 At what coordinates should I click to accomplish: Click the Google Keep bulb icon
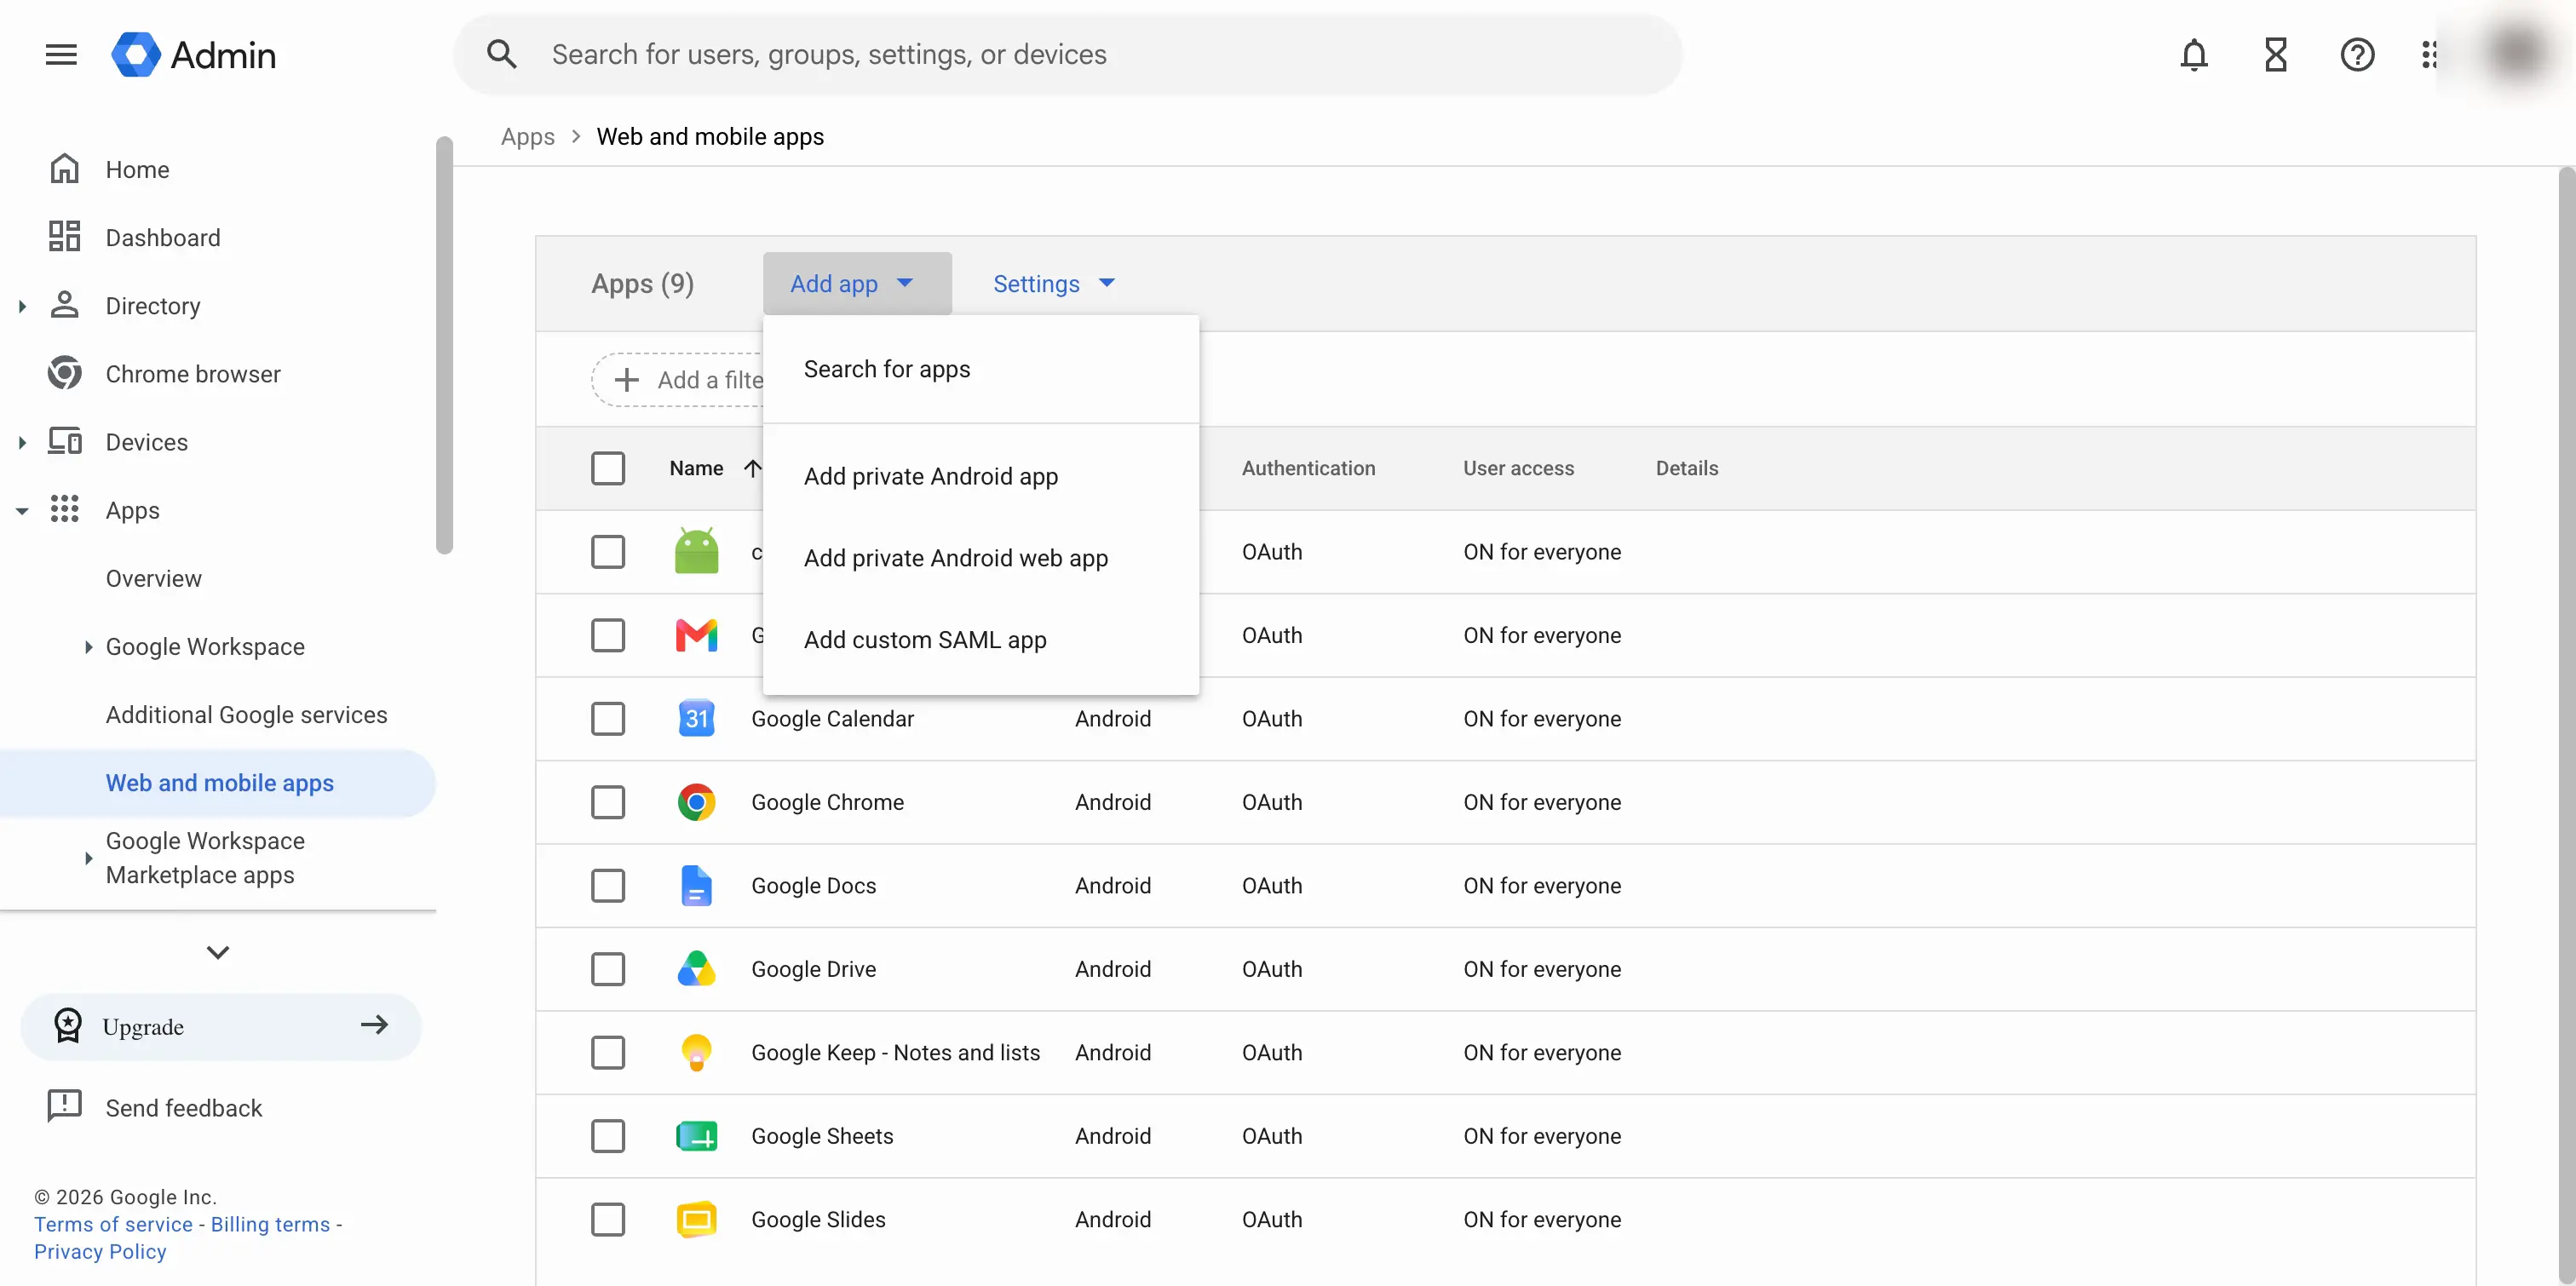pos(697,1052)
